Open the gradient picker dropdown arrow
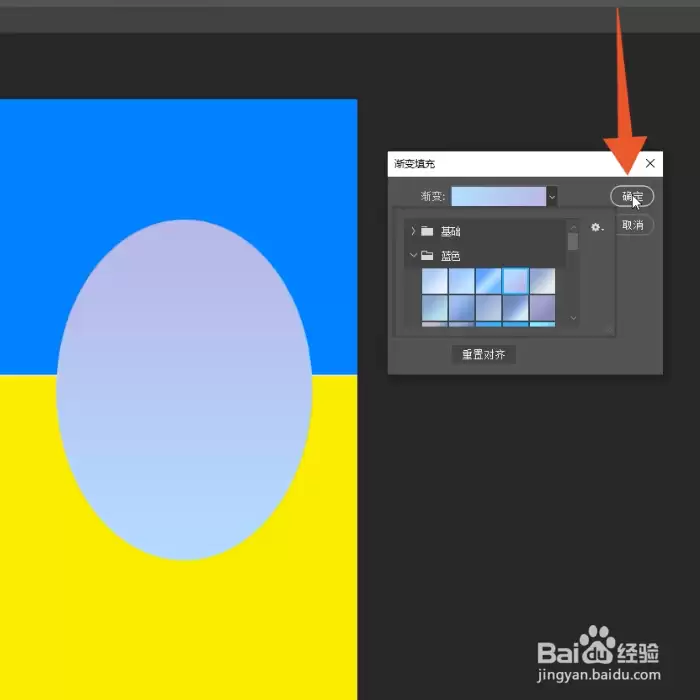 click(552, 196)
